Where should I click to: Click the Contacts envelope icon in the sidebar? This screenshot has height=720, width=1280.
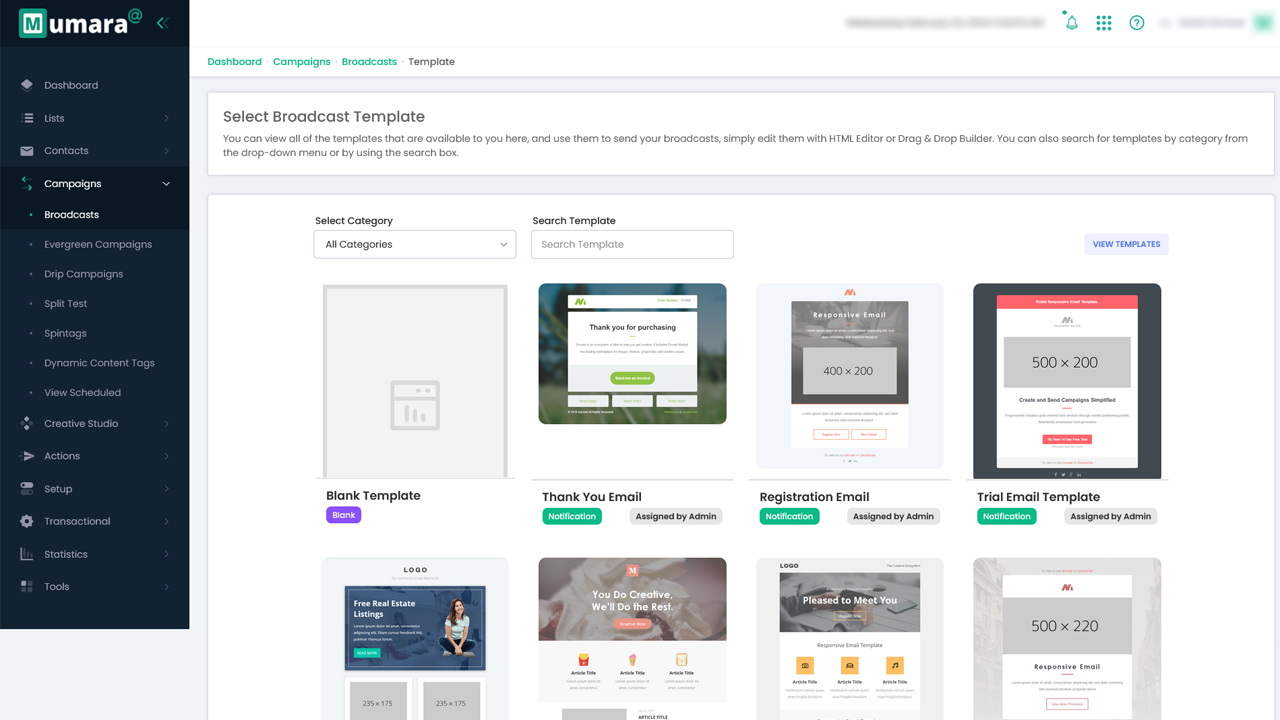pos(27,151)
